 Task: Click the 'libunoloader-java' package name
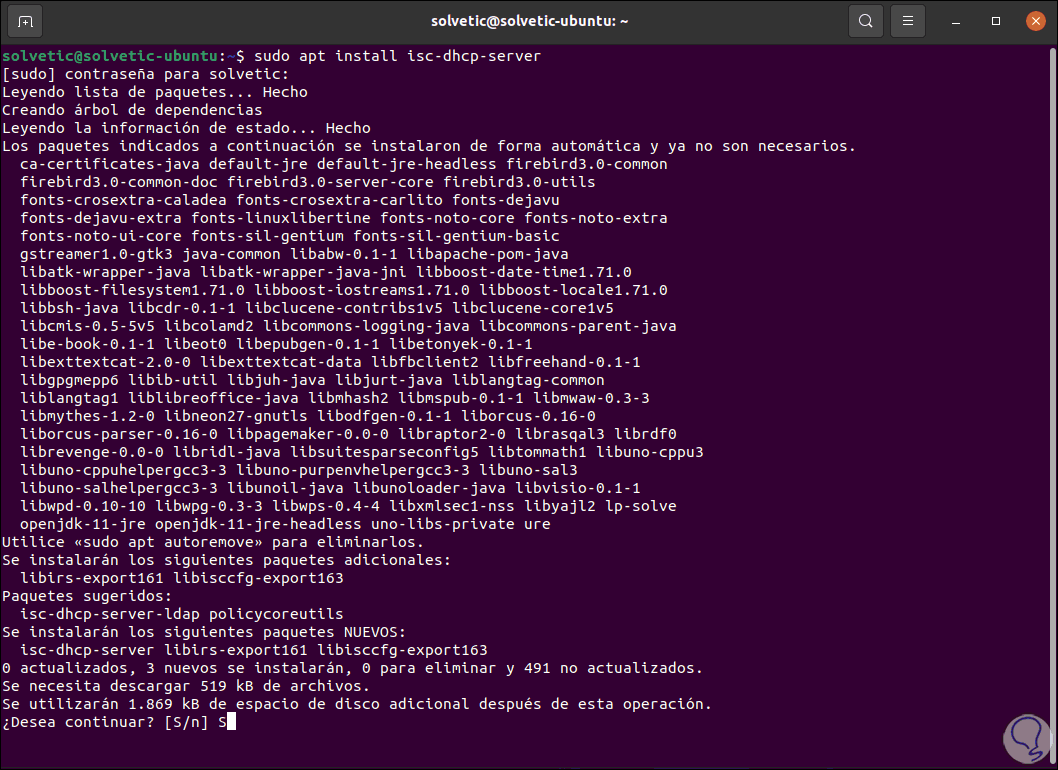429,489
